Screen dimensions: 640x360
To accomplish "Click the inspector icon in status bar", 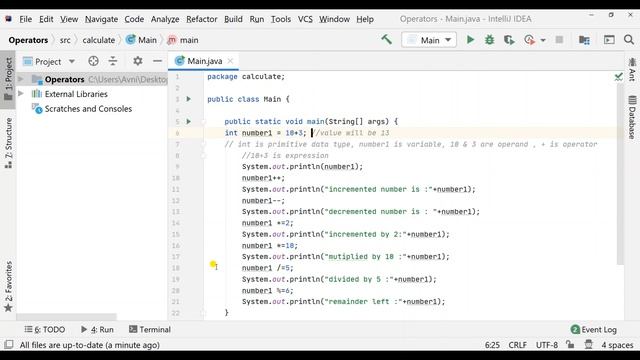I will click(x=588, y=344).
